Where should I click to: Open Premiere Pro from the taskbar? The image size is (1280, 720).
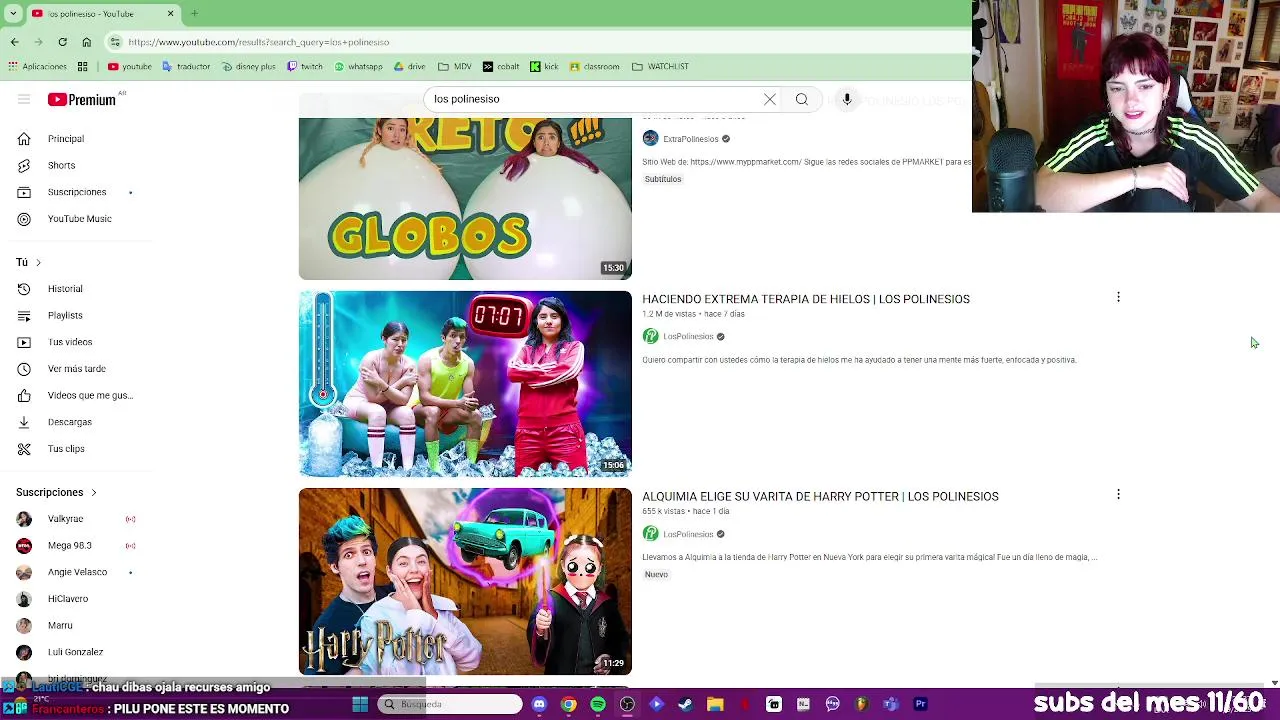click(x=920, y=704)
